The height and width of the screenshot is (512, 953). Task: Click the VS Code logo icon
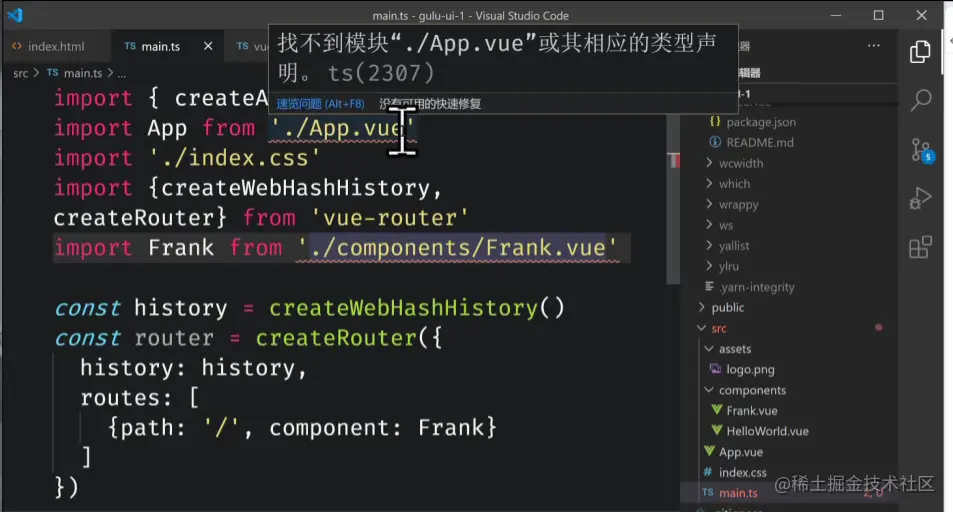click(x=15, y=15)
